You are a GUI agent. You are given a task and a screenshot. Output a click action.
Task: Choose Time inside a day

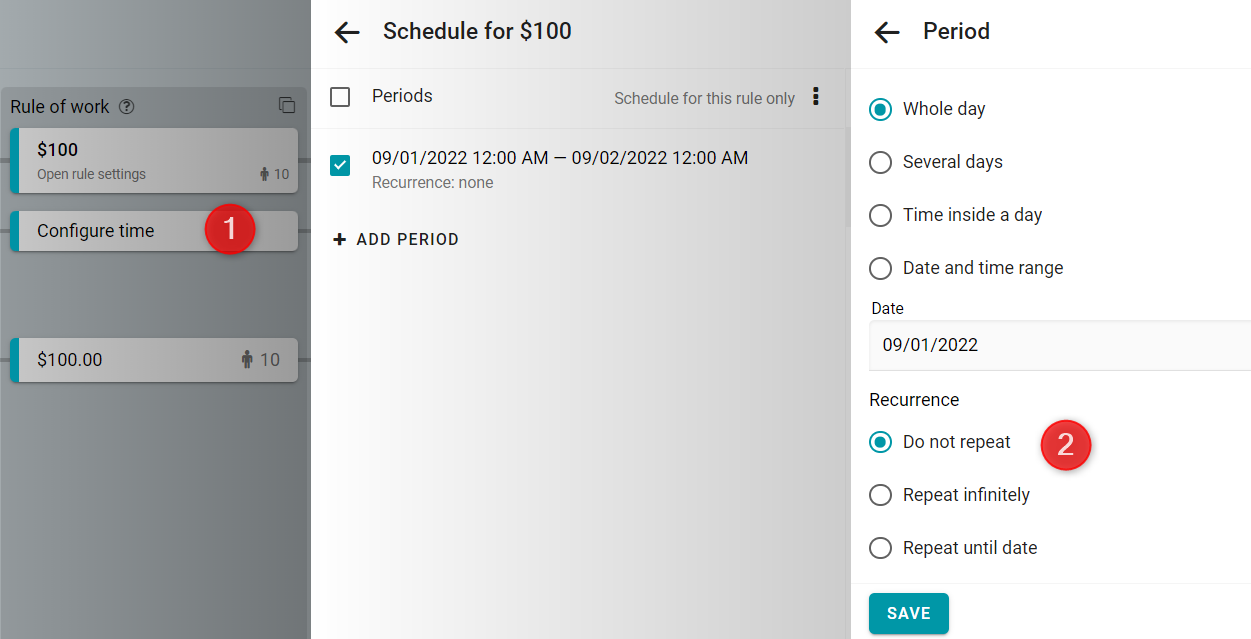point(880,215)
